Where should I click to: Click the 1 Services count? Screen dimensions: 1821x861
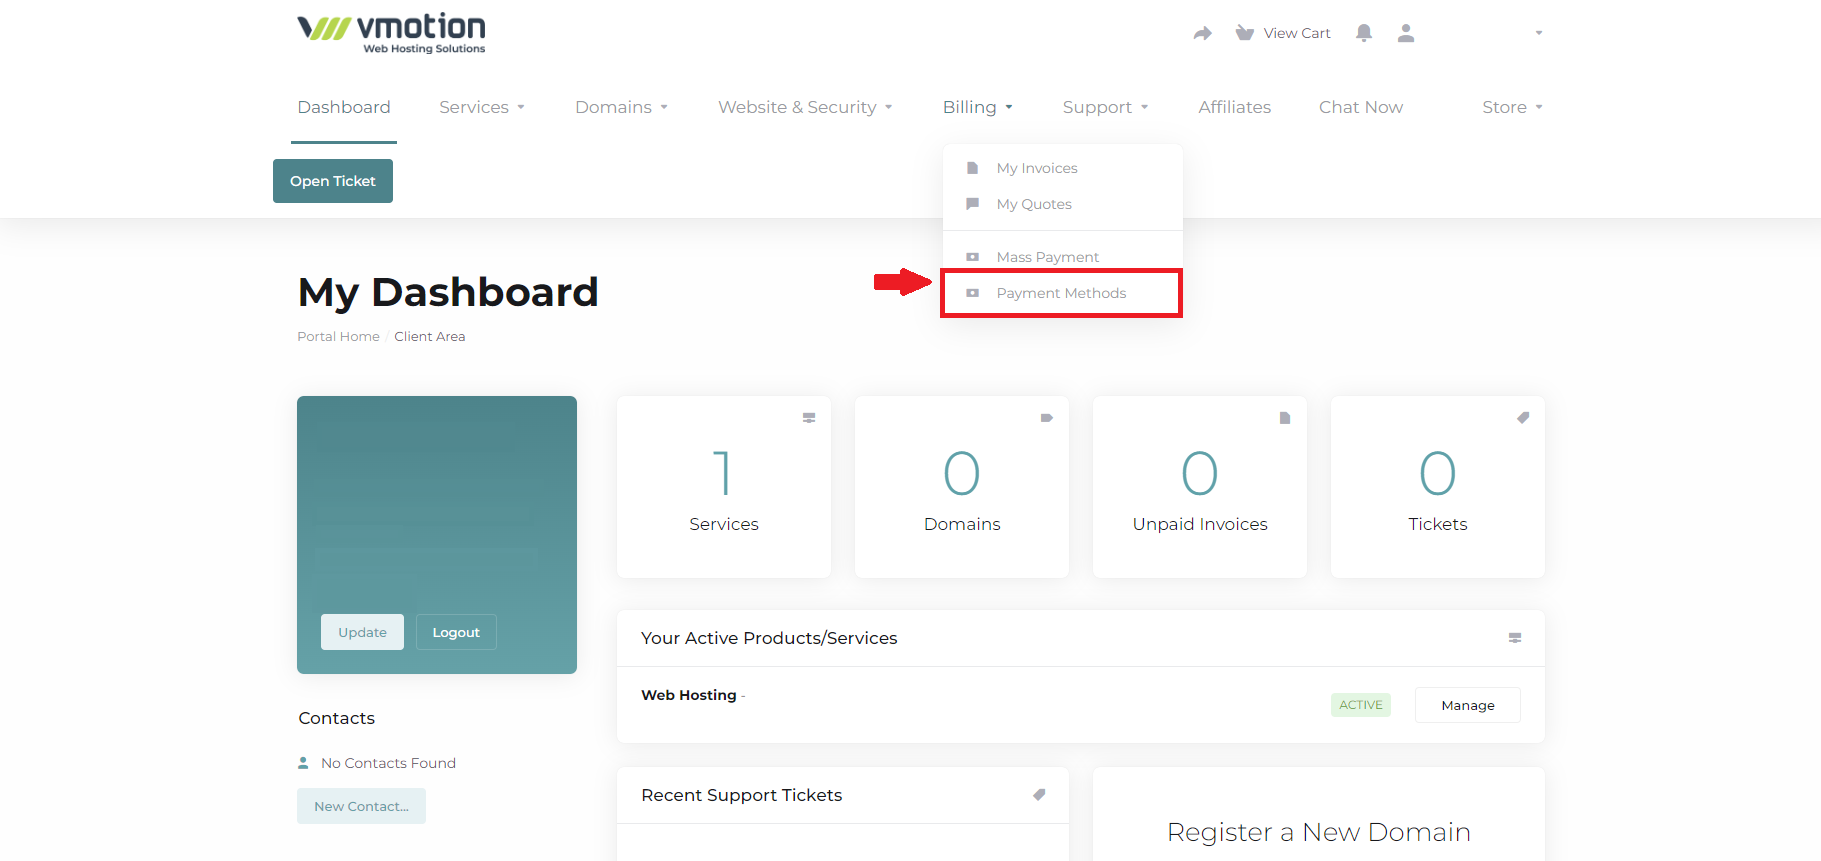point(723,473)
